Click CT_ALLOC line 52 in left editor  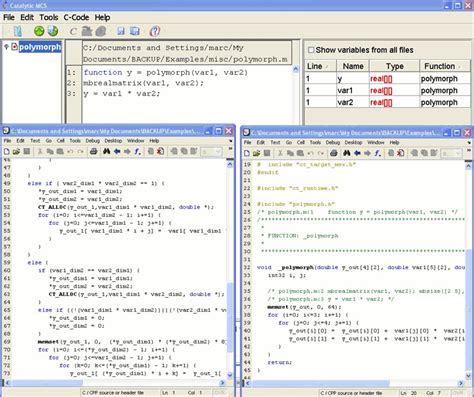[126, 207]
